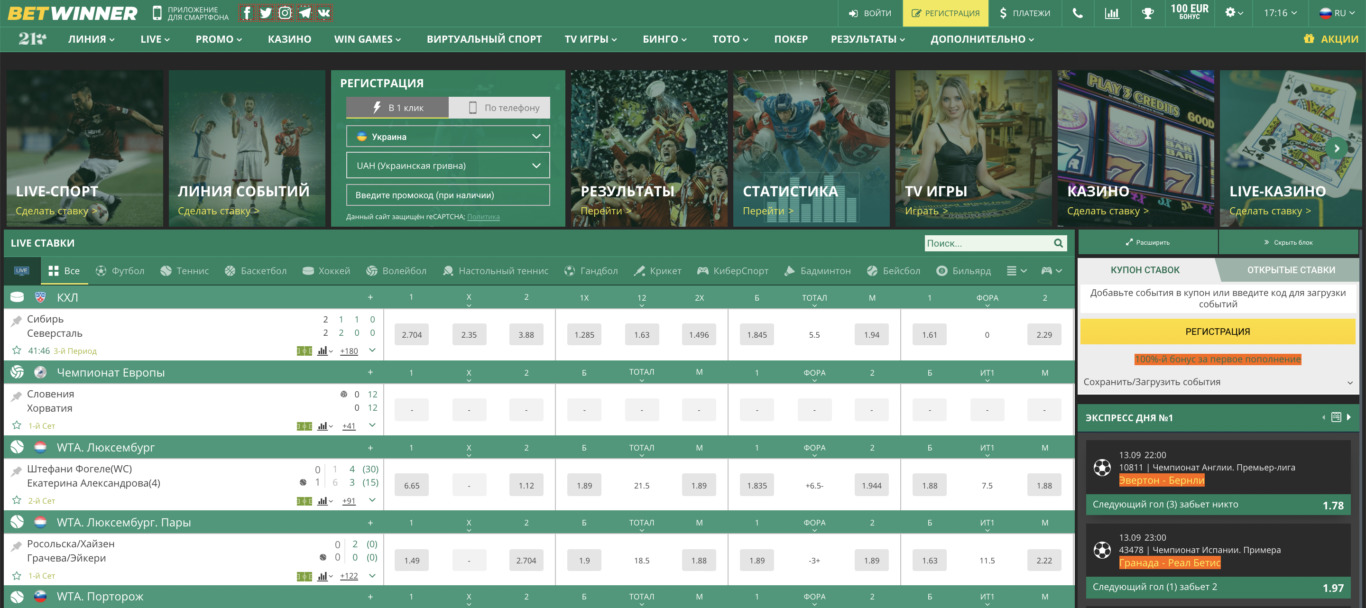This screenshot has height=608, width=1366.
Task: Open the VK social icon
Action: pyautogui.click(x=324, y=13)
